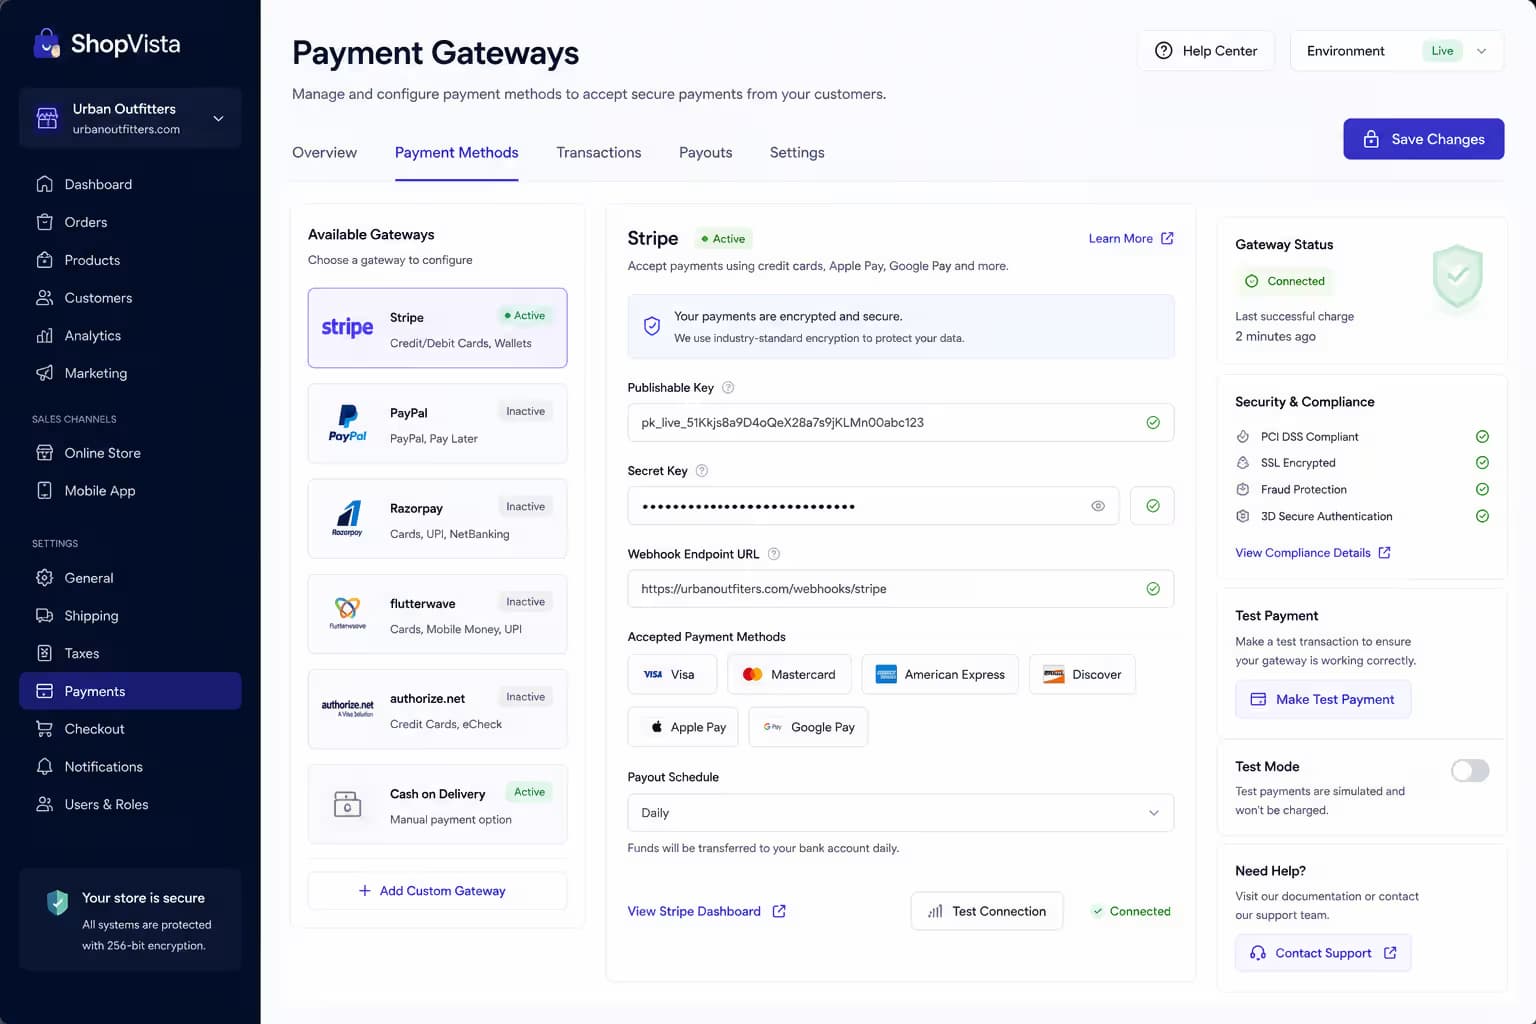Click the Analytics bar chart icon
This screenshot has height=1024, width=1536.
44,336
